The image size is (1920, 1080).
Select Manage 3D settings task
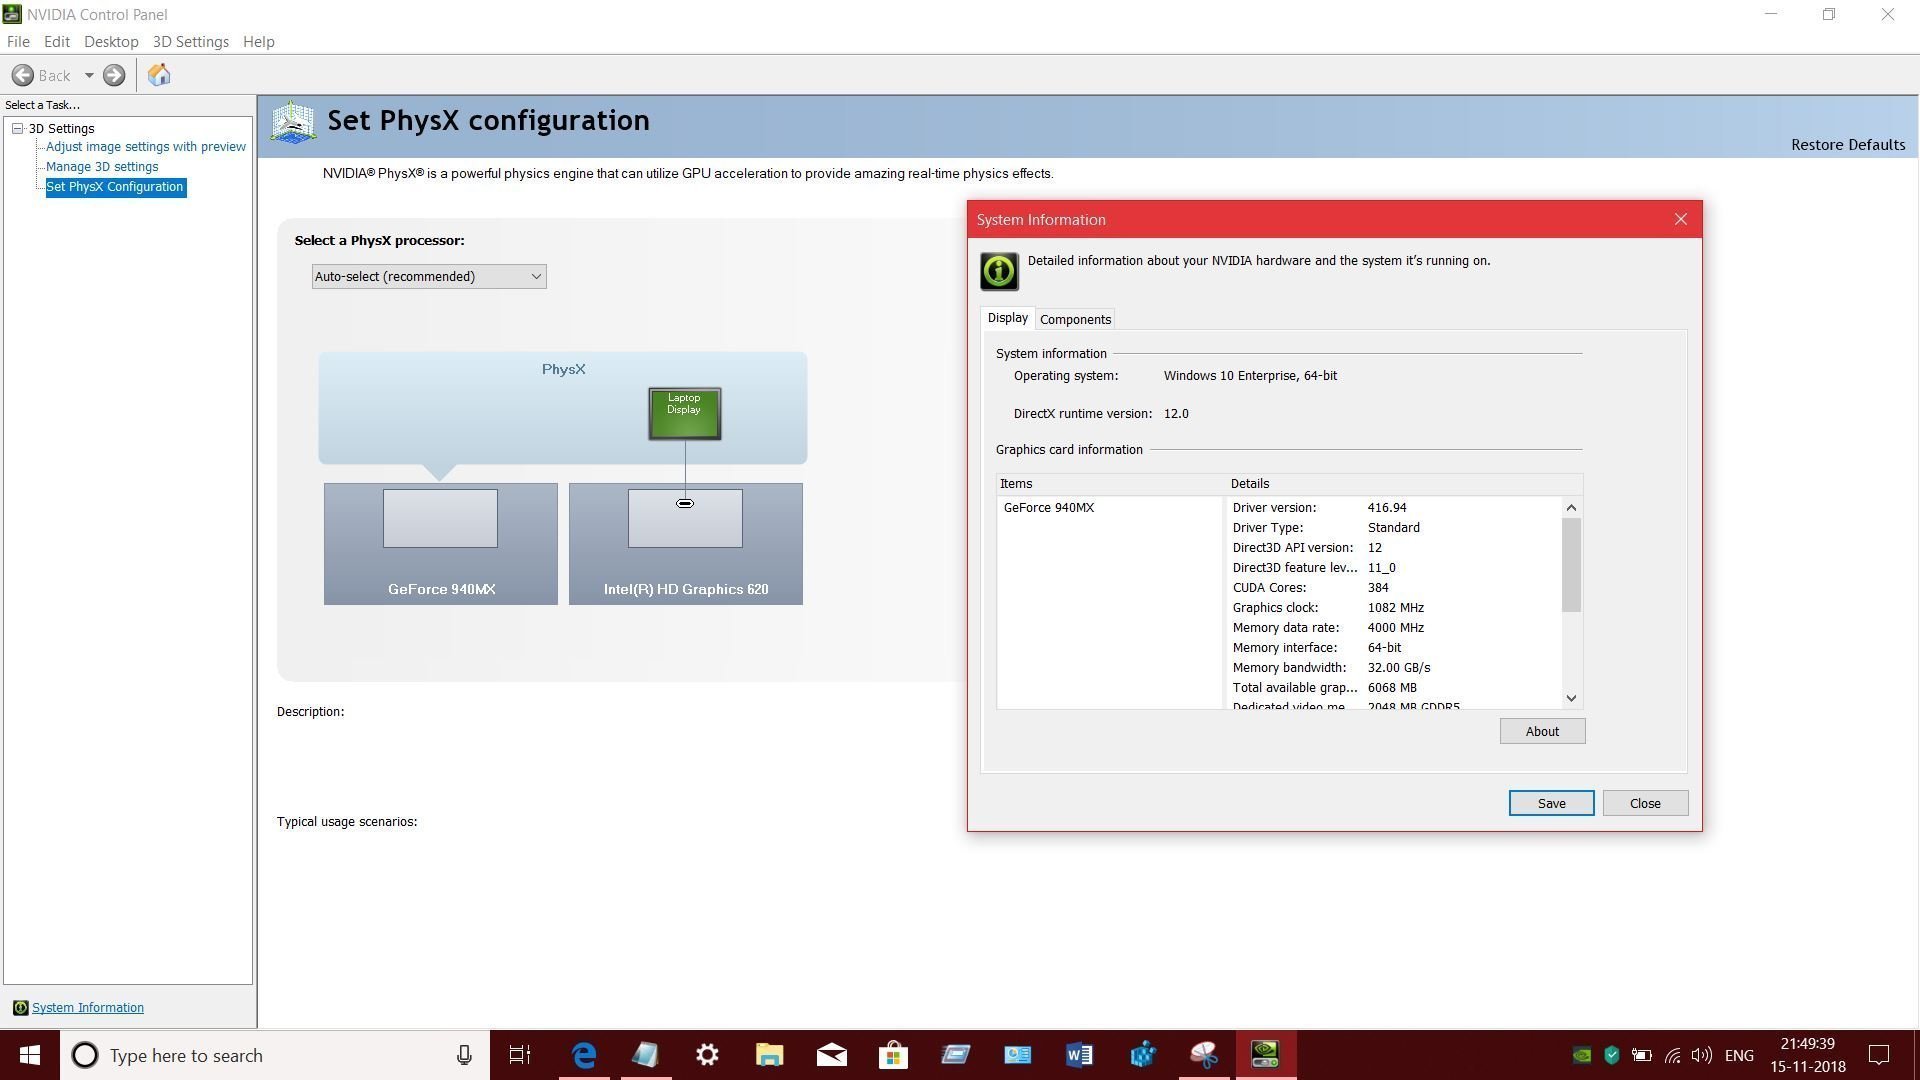[102, 167]
